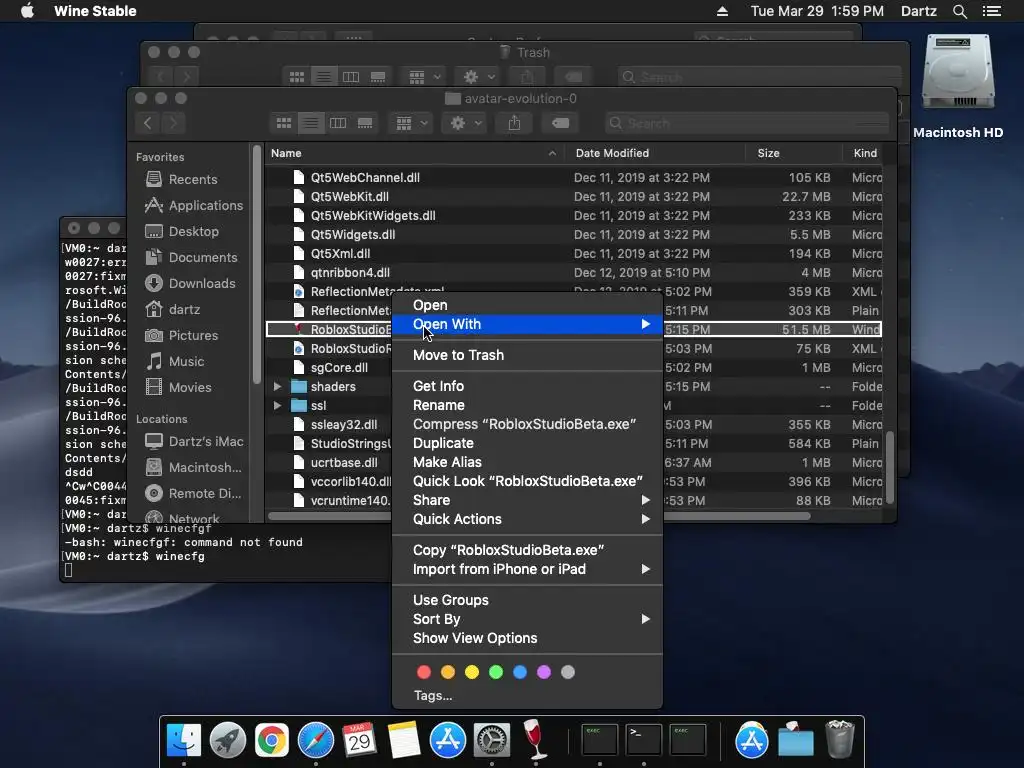This screenshot has width=1024, height=768.
Task: Expand the ssl folder disclosure triangle
Action: 278,406
